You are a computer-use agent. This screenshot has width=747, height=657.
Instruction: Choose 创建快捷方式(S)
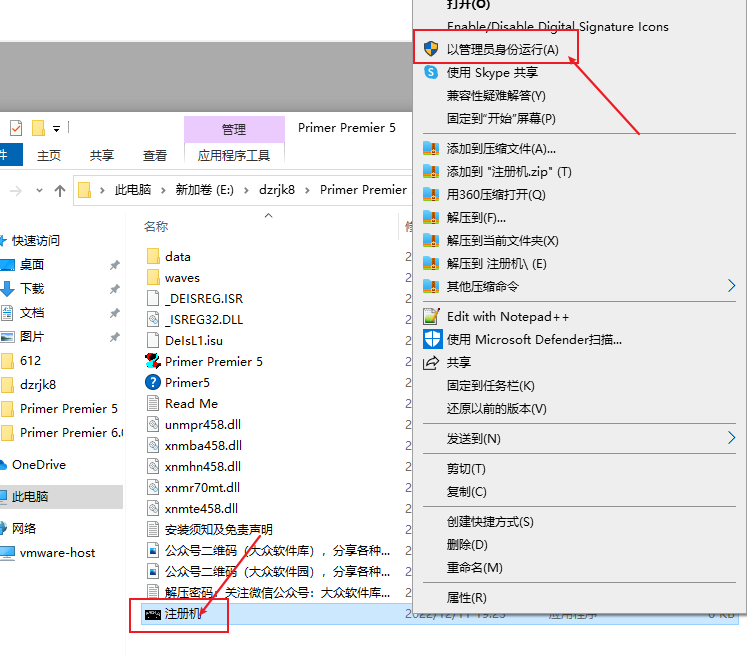490,522
